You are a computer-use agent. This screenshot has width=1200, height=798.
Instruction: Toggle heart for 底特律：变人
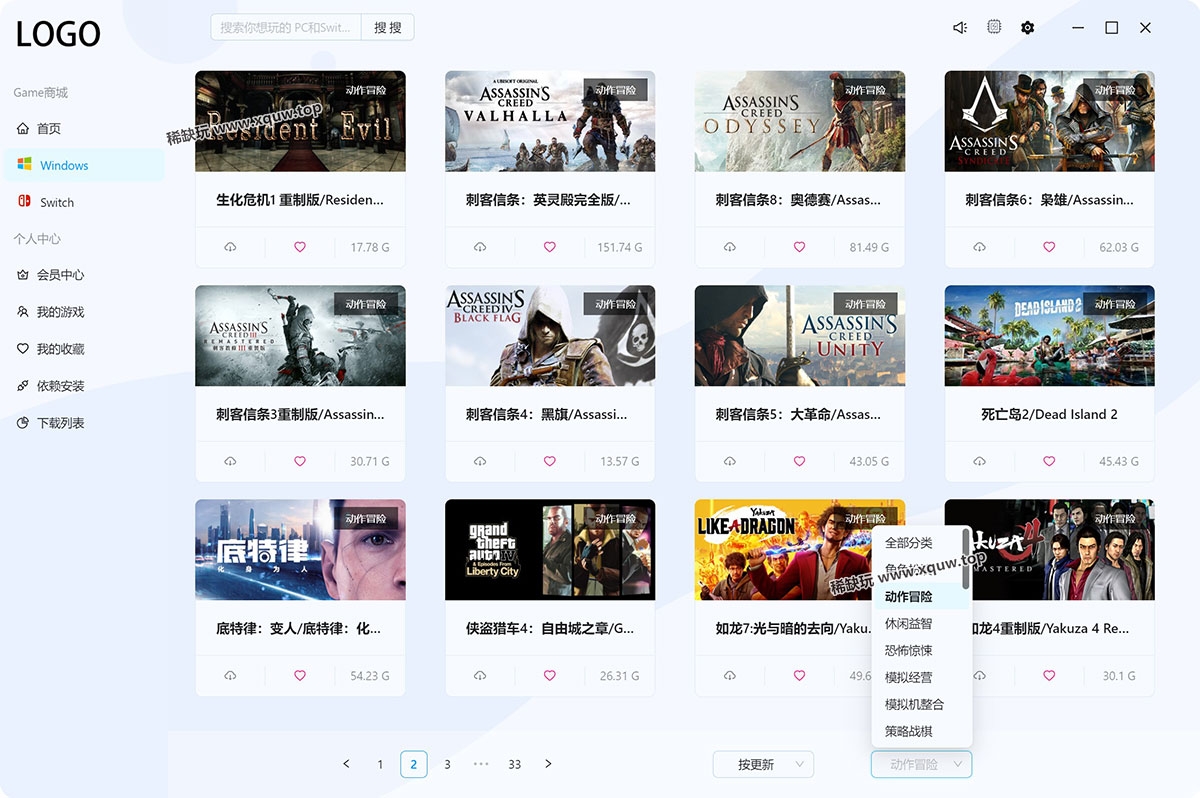[300, 676]
